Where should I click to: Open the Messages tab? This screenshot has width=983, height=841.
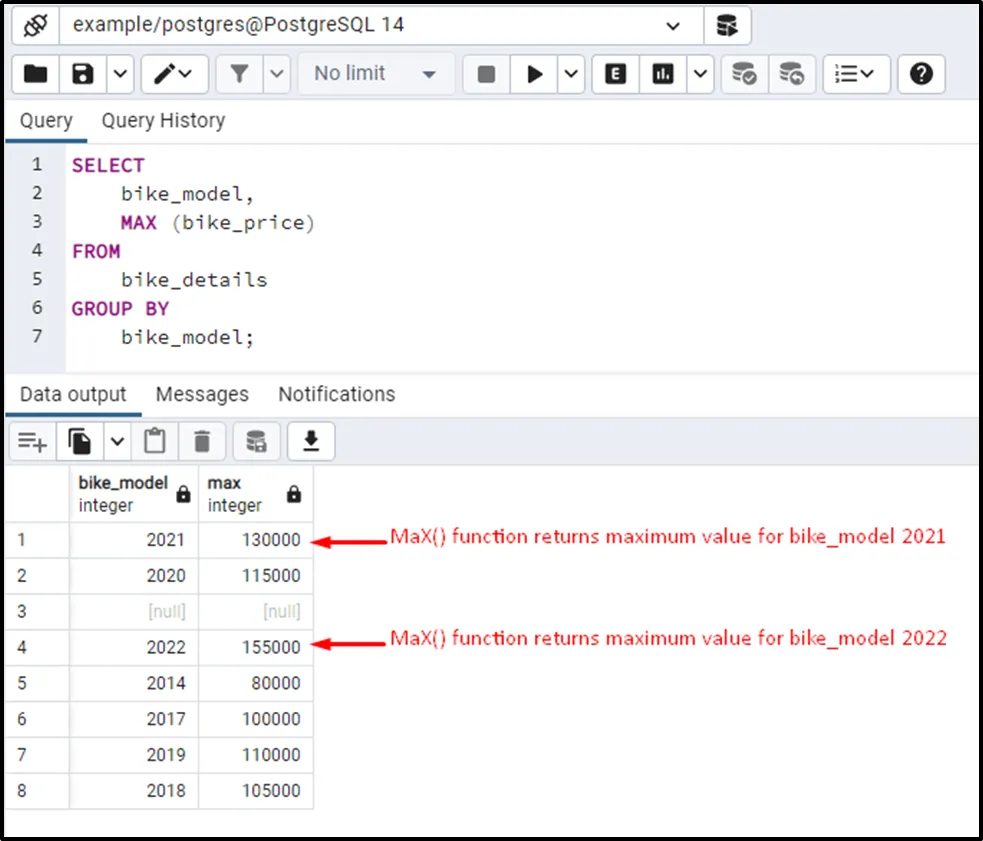coord(202,394)
